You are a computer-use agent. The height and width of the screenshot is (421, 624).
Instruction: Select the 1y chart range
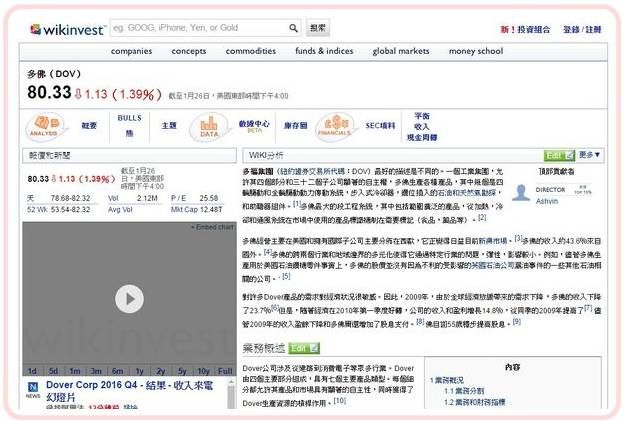139,371
